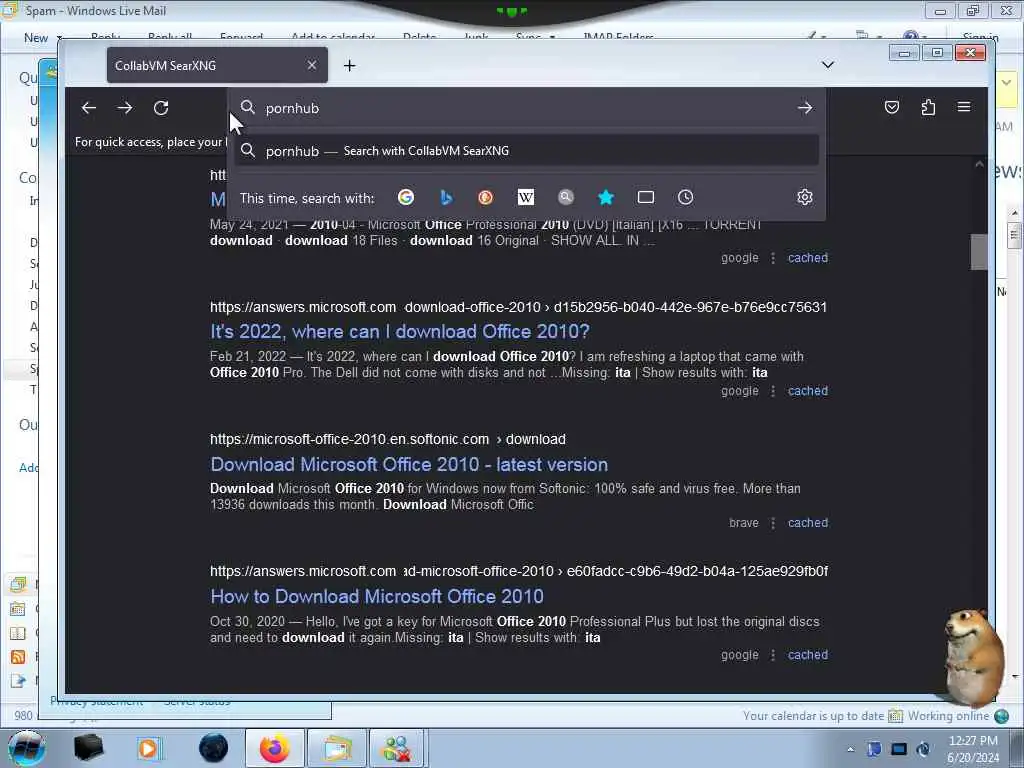Launch Windows Media Player from the taskbar
Image resolution: width=1024 pixels, height=768 pixels.
point(148,748)
